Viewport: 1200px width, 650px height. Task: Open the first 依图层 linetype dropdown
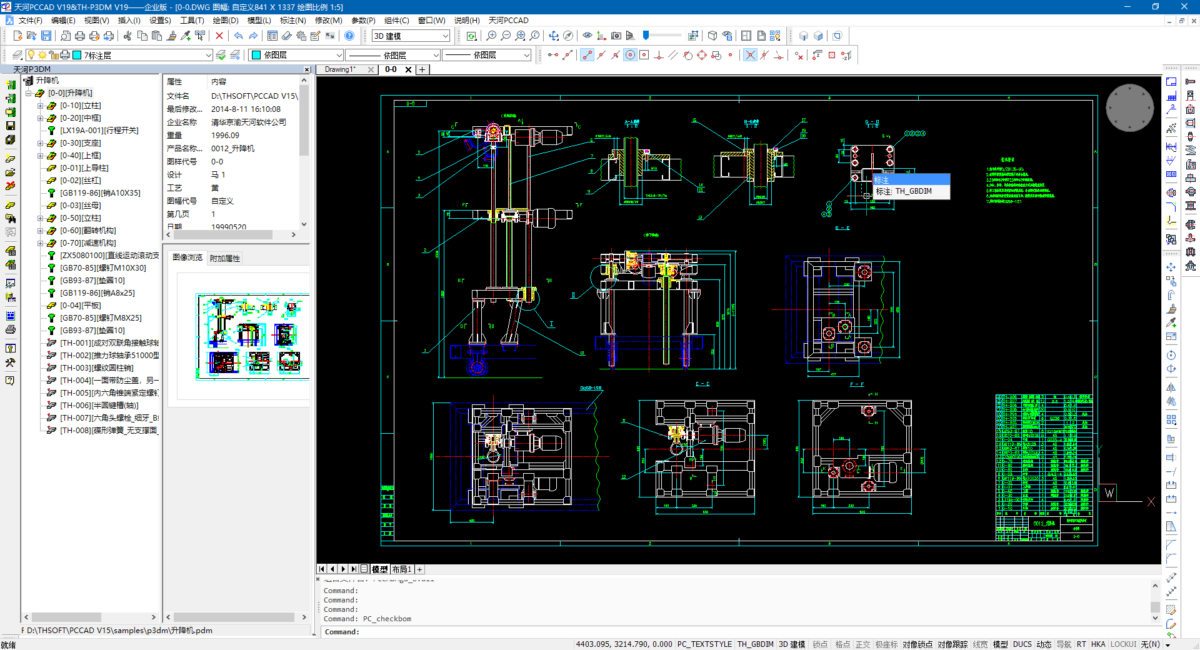click(393, 55)
